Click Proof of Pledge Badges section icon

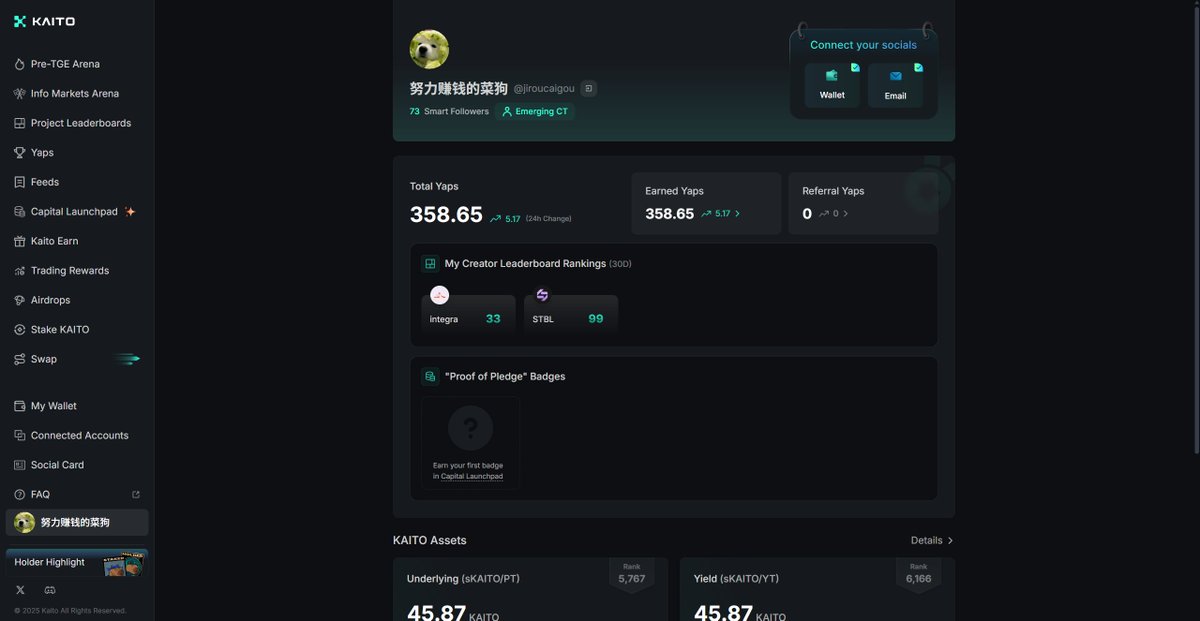pyautogui.click(x=430, y=377)
